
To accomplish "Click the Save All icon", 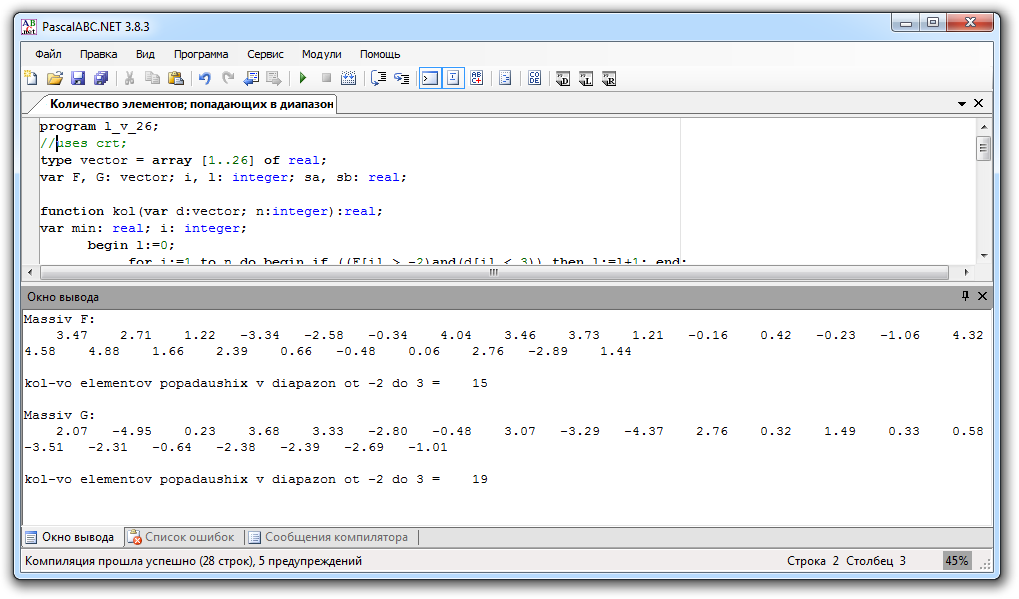I will 101,78.
